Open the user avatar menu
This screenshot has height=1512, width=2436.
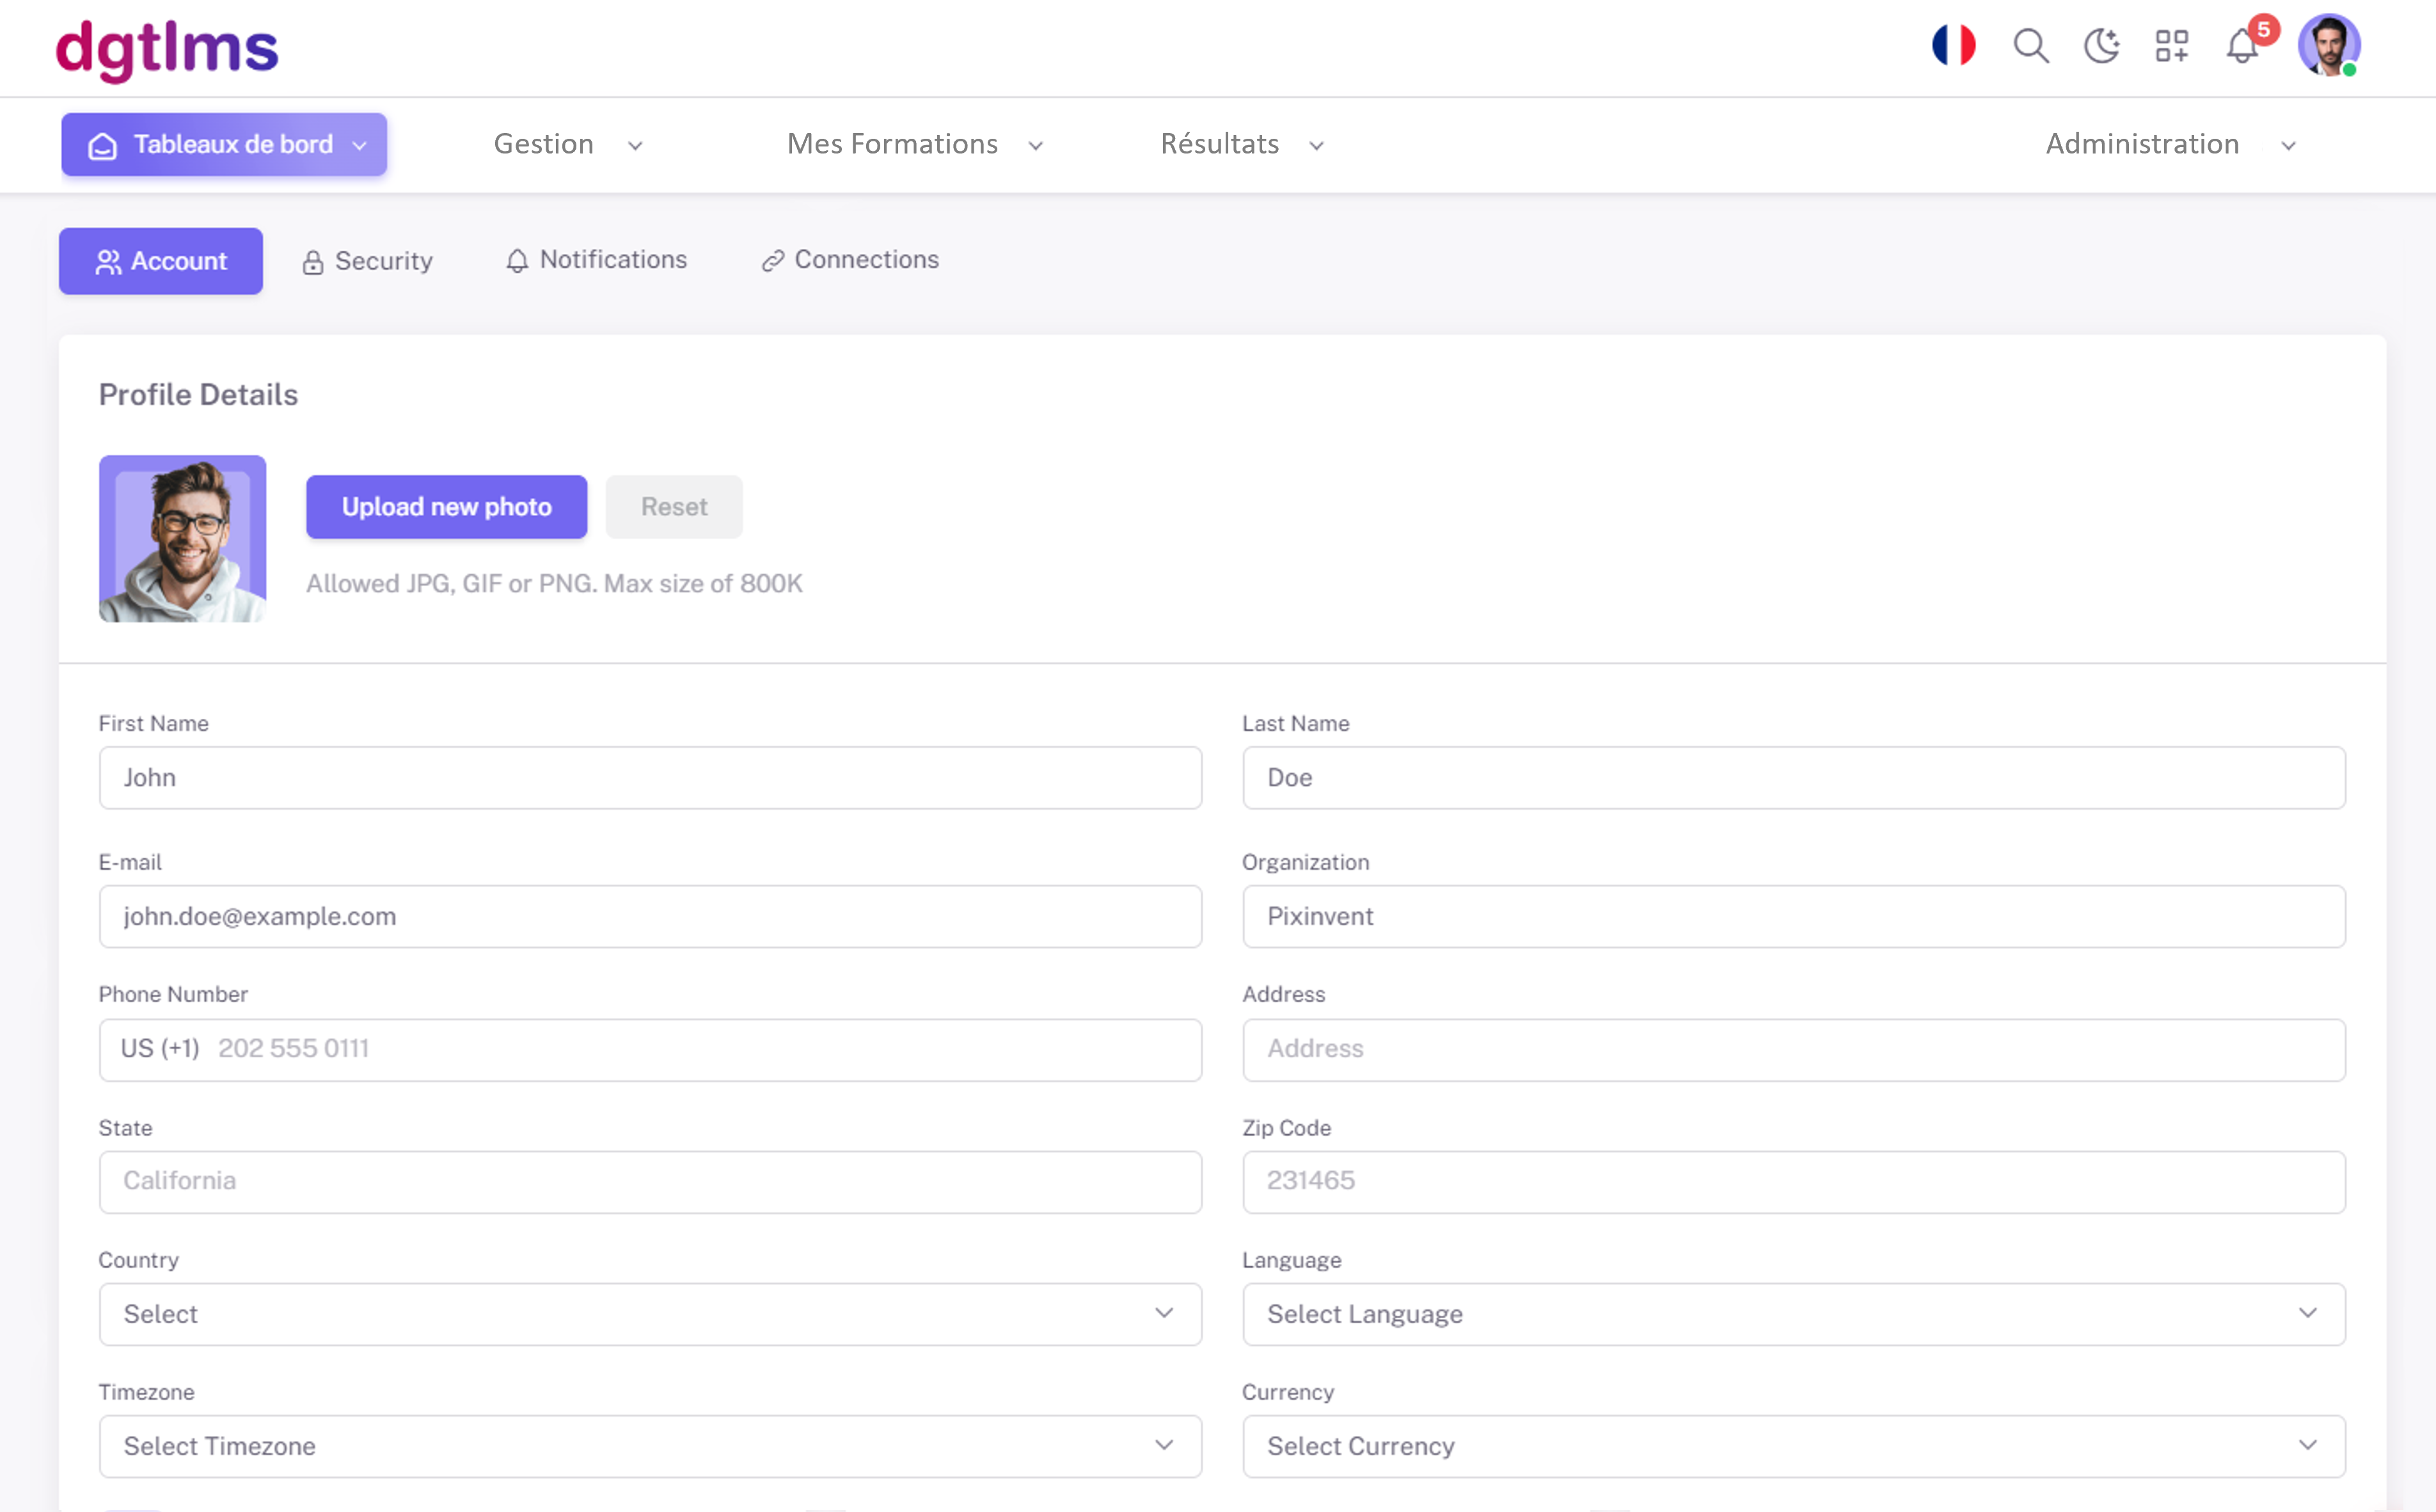[x=2329, y=45]
